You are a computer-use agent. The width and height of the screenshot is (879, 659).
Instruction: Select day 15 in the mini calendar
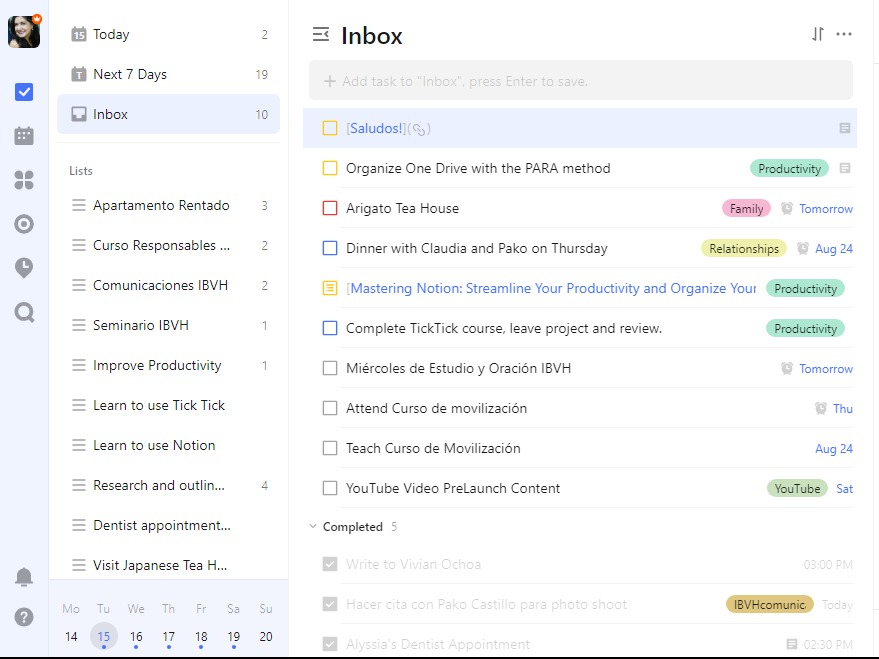click(104, 637)
